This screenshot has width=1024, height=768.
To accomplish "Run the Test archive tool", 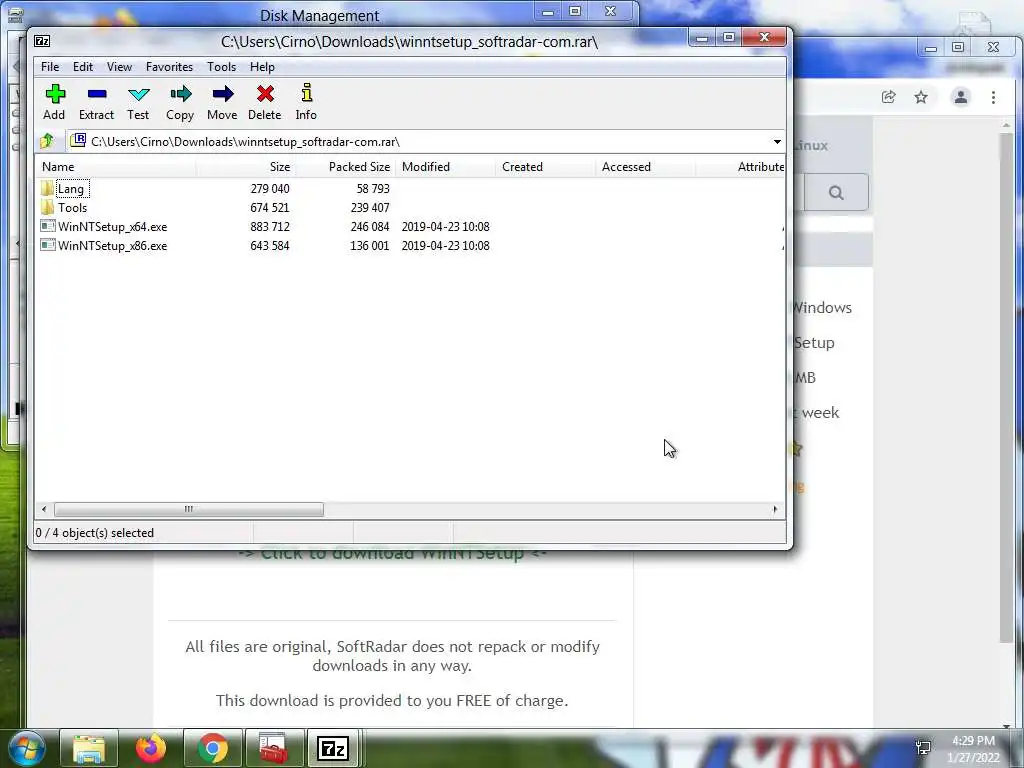I will coord(138,94).
